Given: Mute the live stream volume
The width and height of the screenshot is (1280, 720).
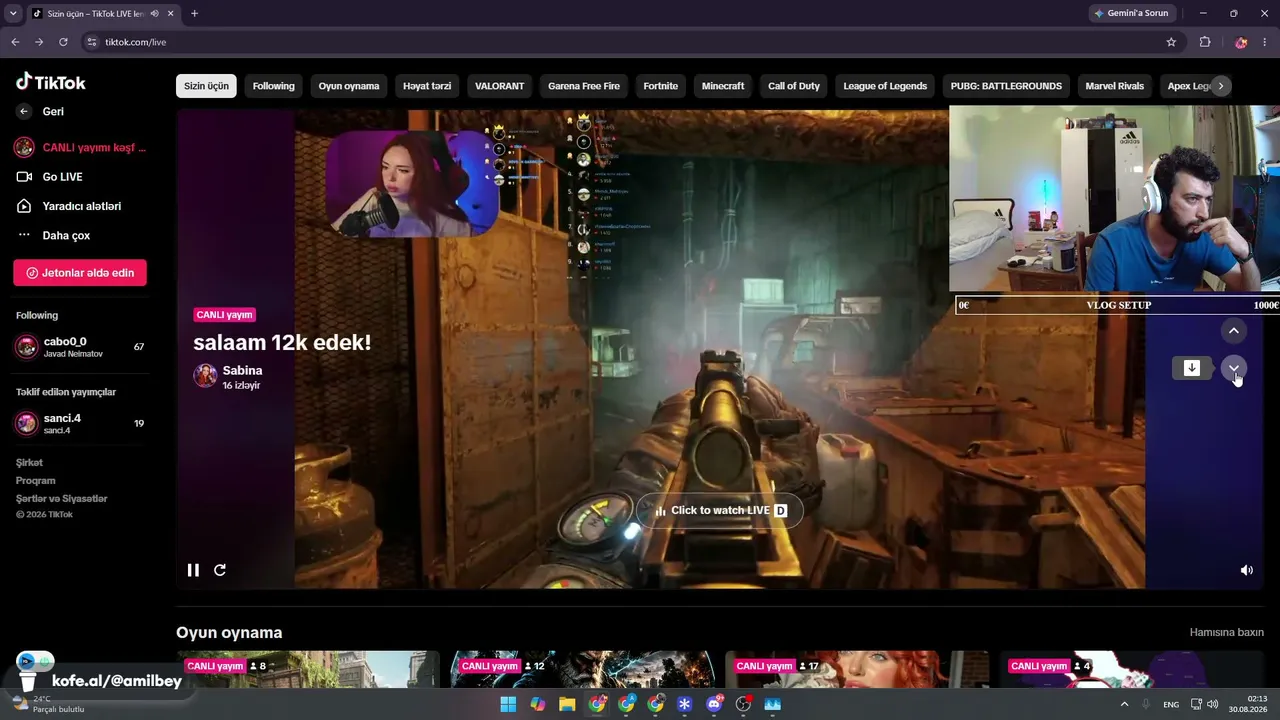Looking at the screenshot, I should (x=1247, y=570).
